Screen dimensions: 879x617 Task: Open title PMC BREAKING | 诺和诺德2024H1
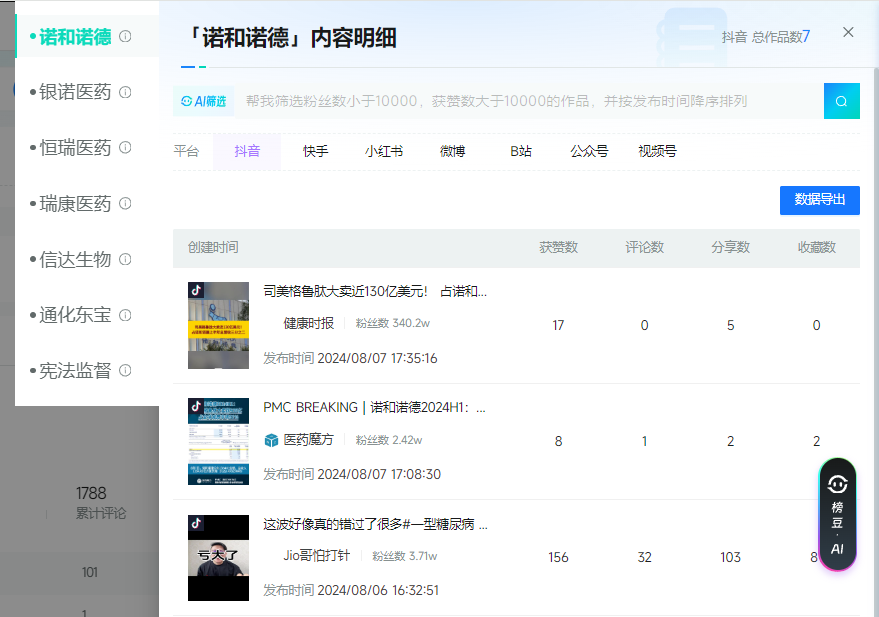[x=374, y=407]
